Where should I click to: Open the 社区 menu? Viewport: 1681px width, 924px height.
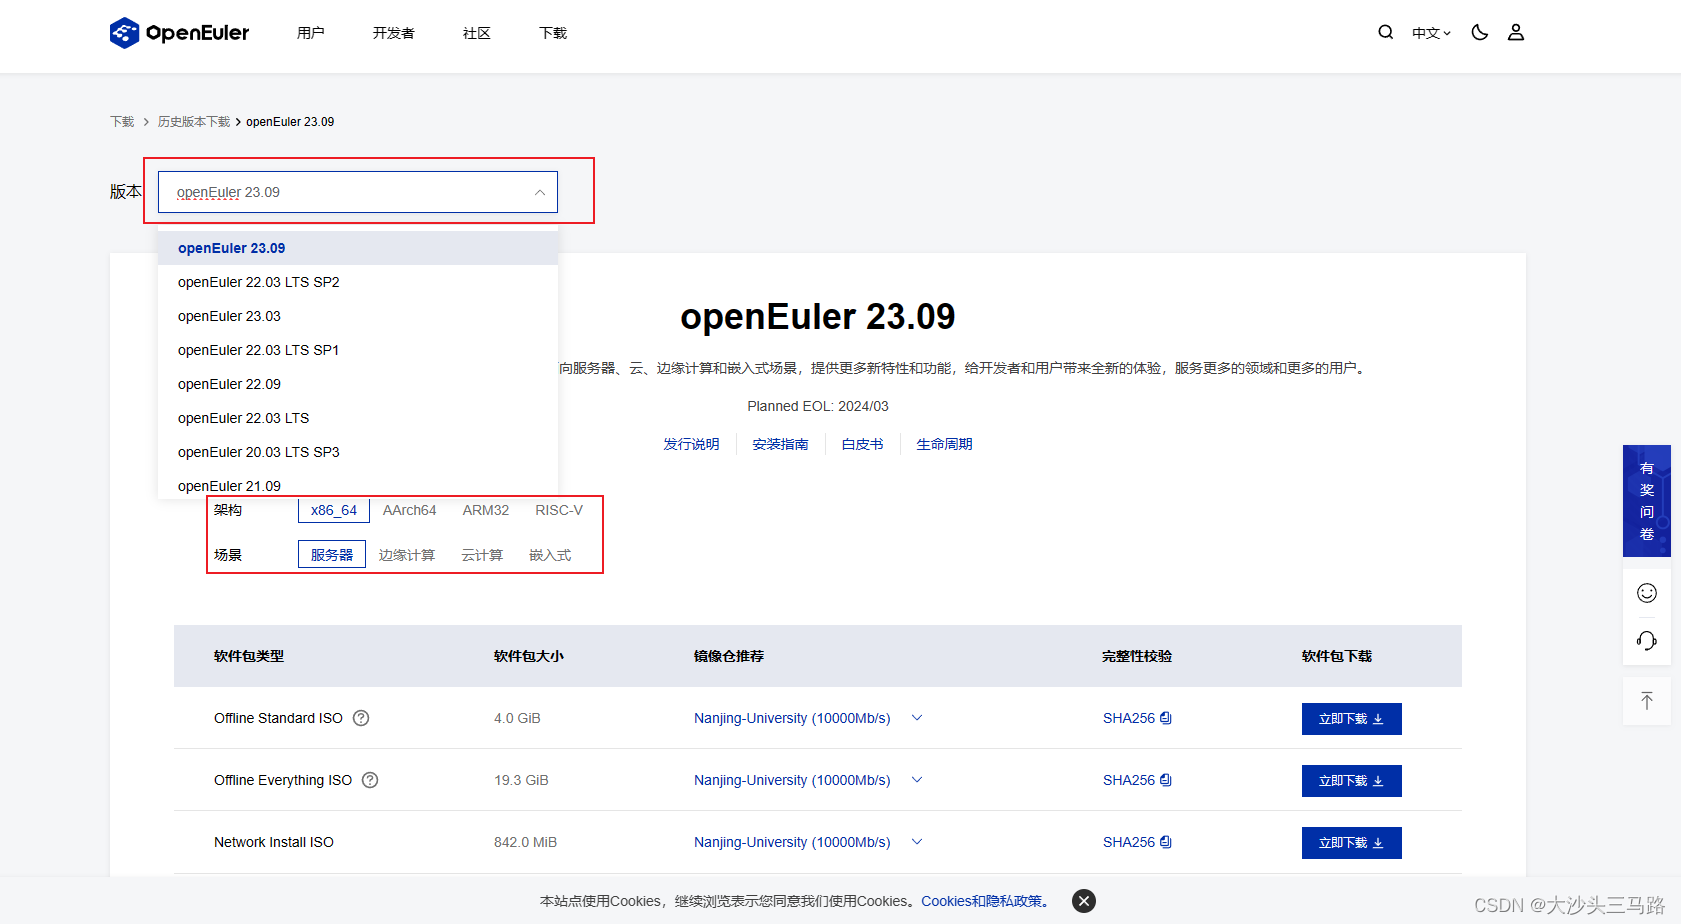(477, 33)
